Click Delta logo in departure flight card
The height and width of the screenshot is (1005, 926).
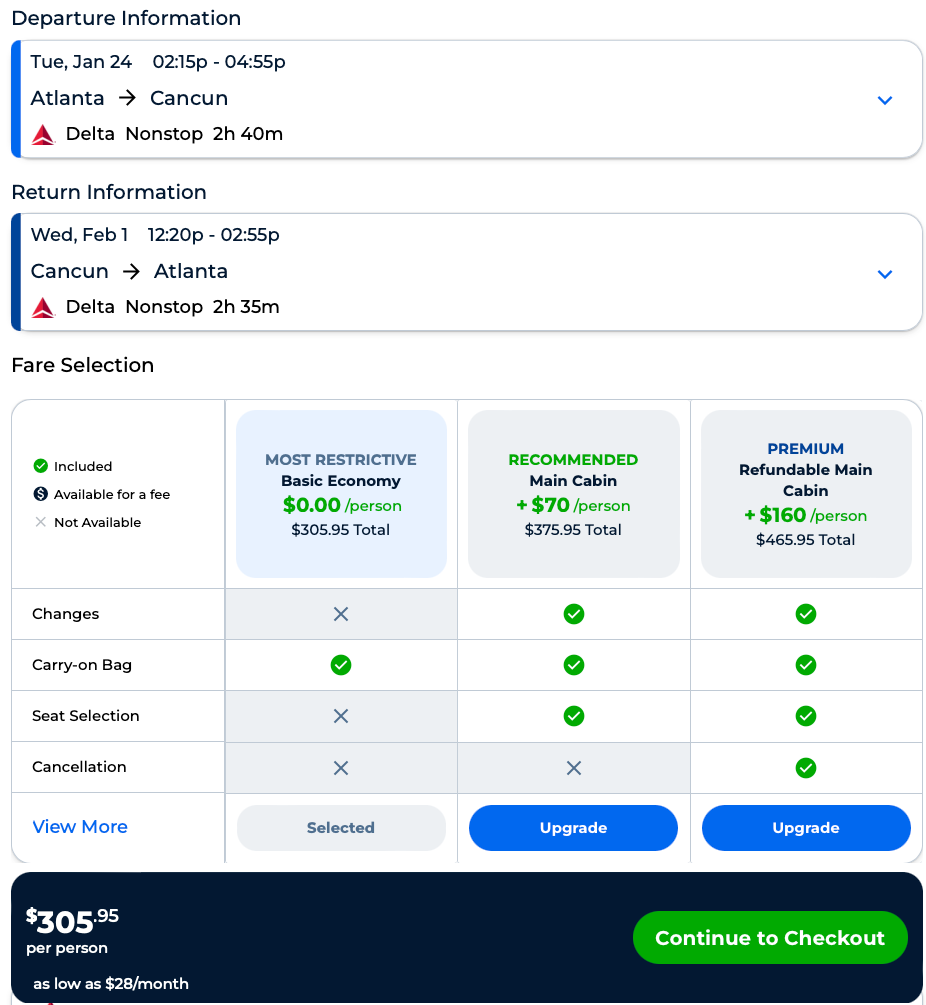pos(43,134)
